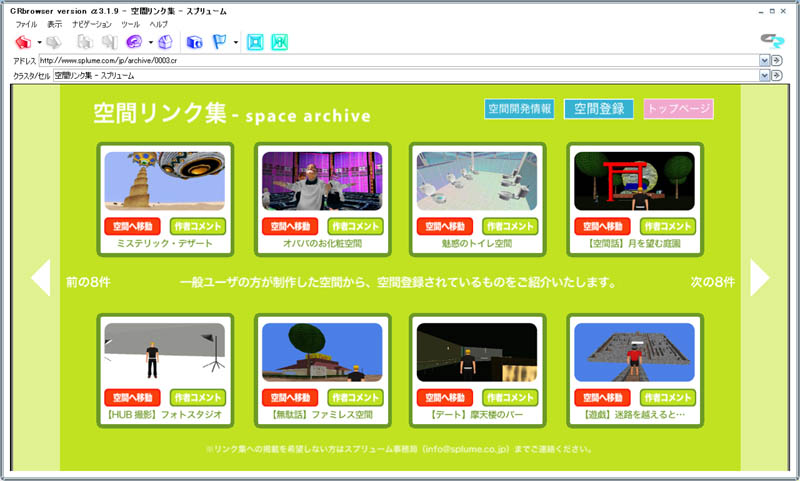Image resolution: width=800 pixels, height=481 pixels.
Task: Open the 月を望む庭園 torii thumbnail
Action: pyautogui.click(x=635, y=181)
